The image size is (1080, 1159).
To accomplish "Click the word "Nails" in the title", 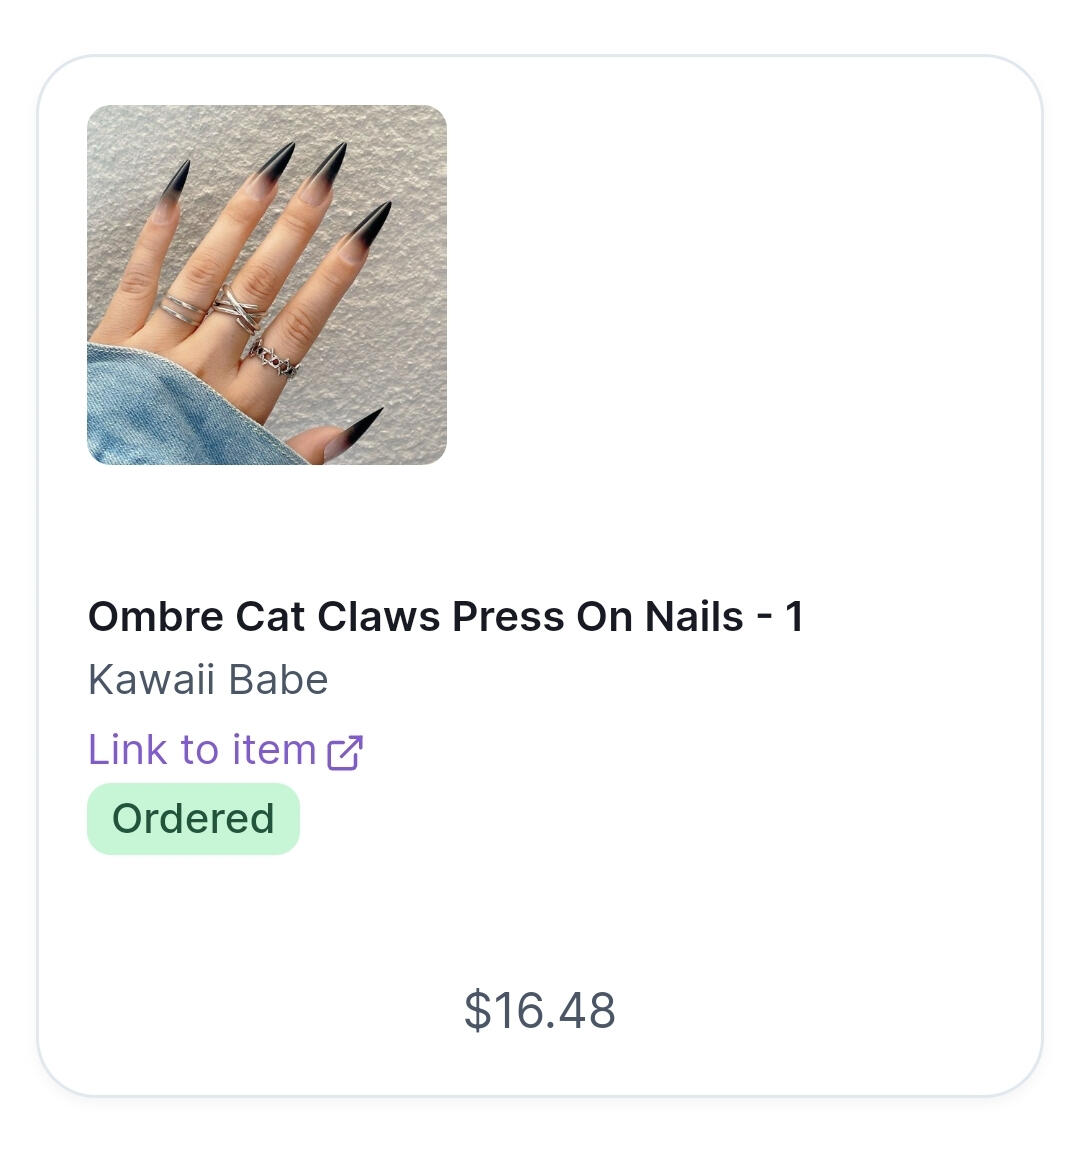I will (x=694, y=616).
